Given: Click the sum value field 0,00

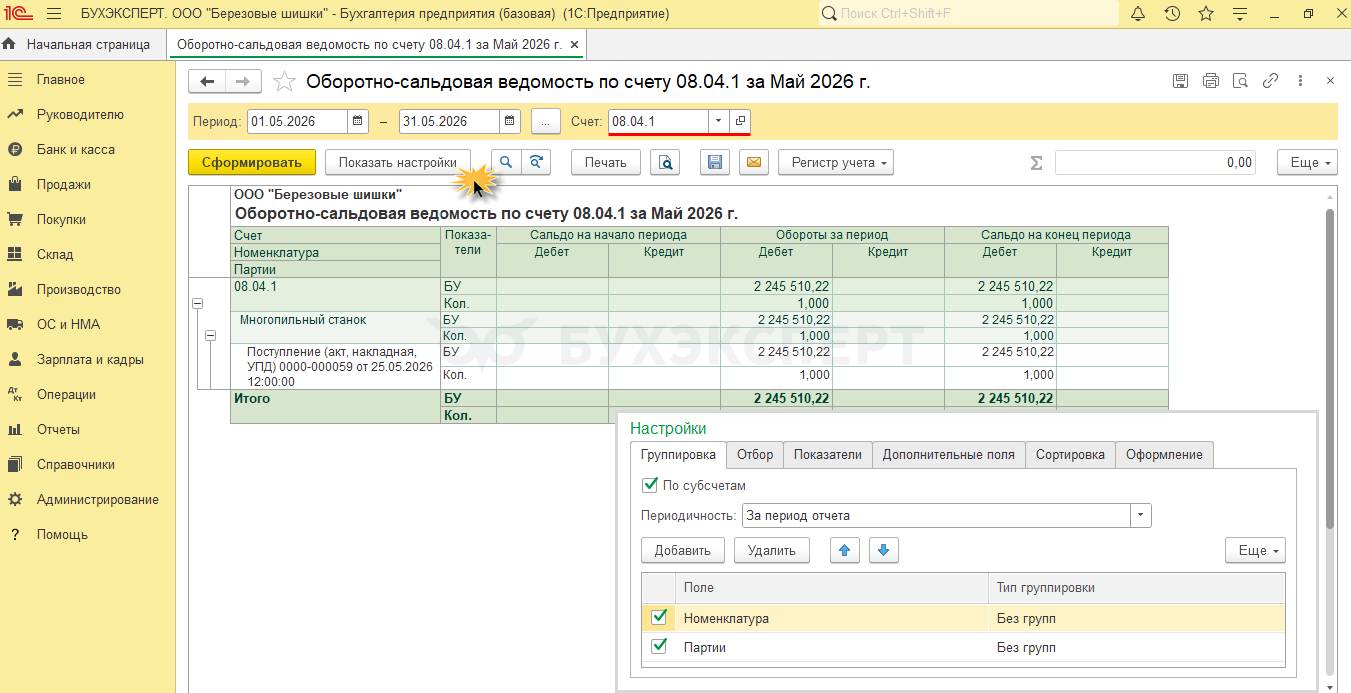Looking at the screenshot, I should pos(1155,163).
